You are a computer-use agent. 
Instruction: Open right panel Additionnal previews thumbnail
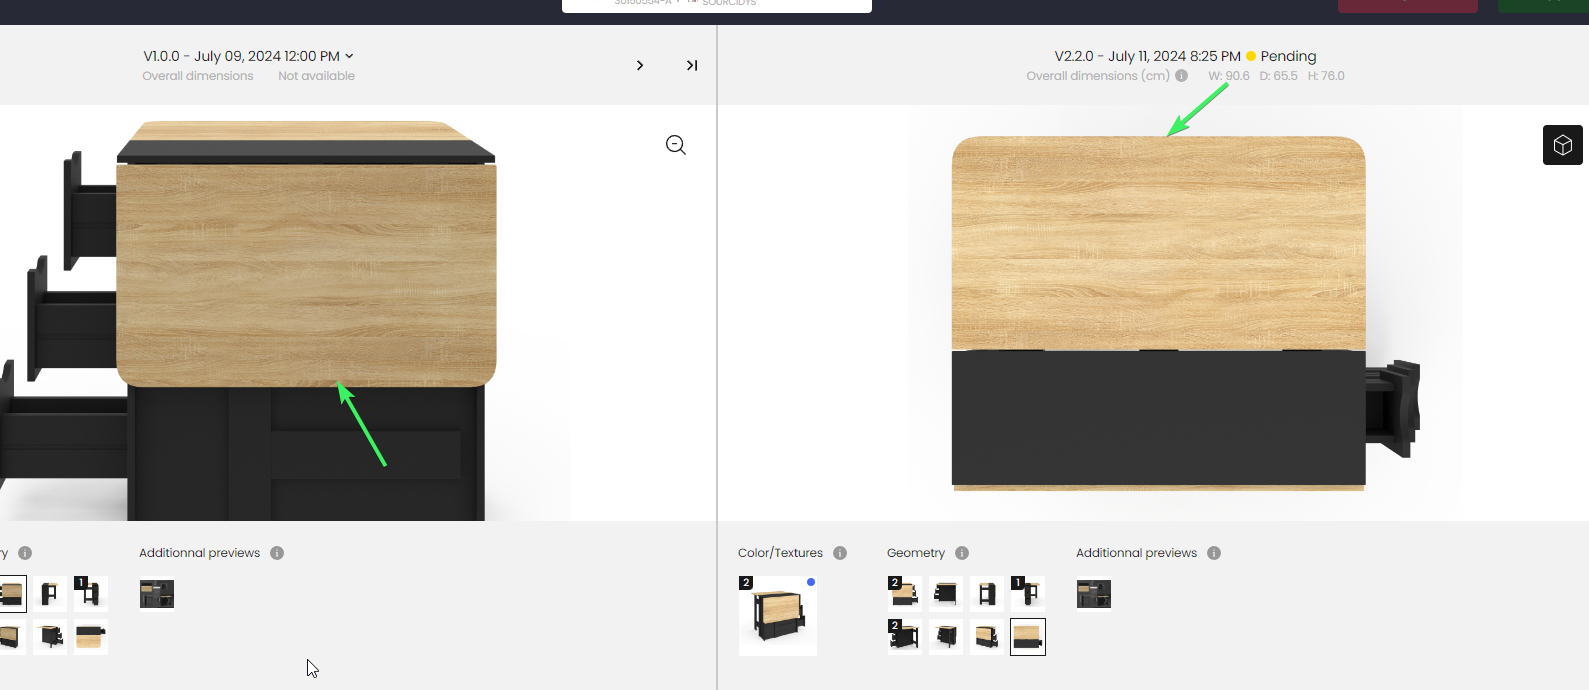tap(1094, 594)
